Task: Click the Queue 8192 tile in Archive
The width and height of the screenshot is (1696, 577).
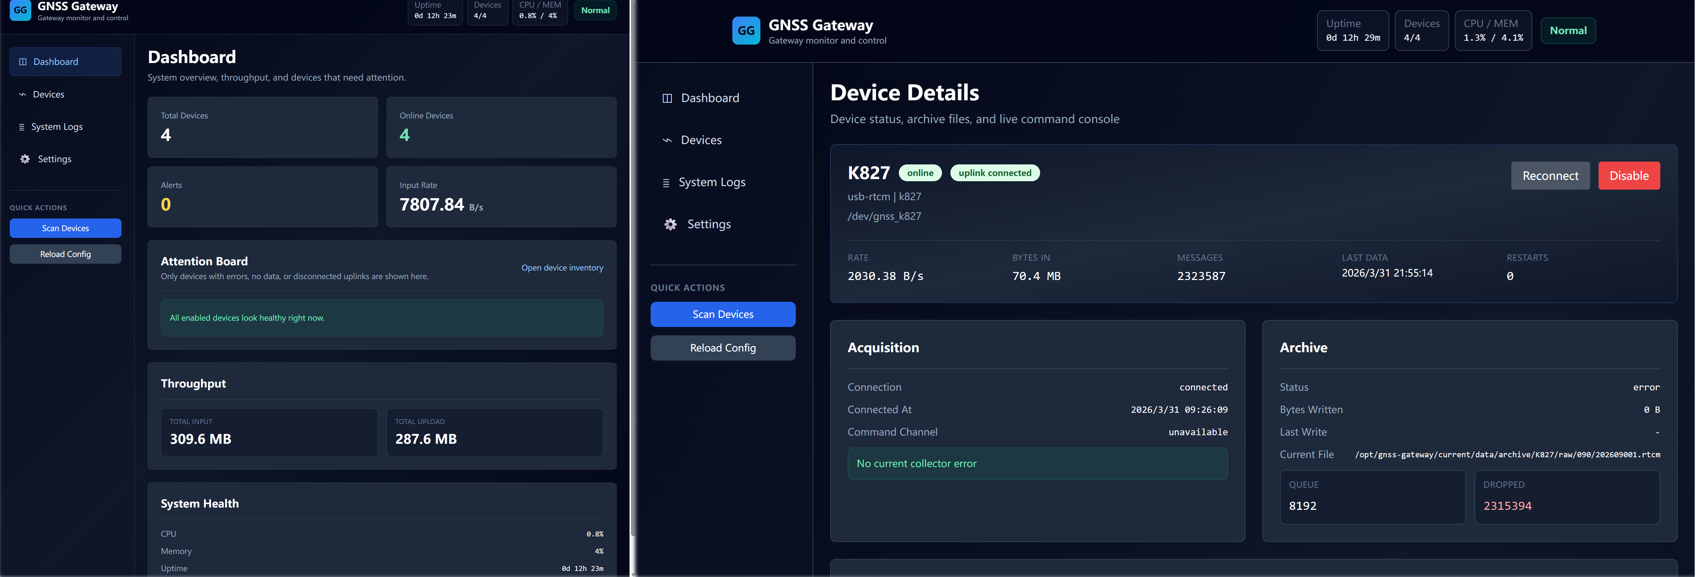Action: (1373, 497)
